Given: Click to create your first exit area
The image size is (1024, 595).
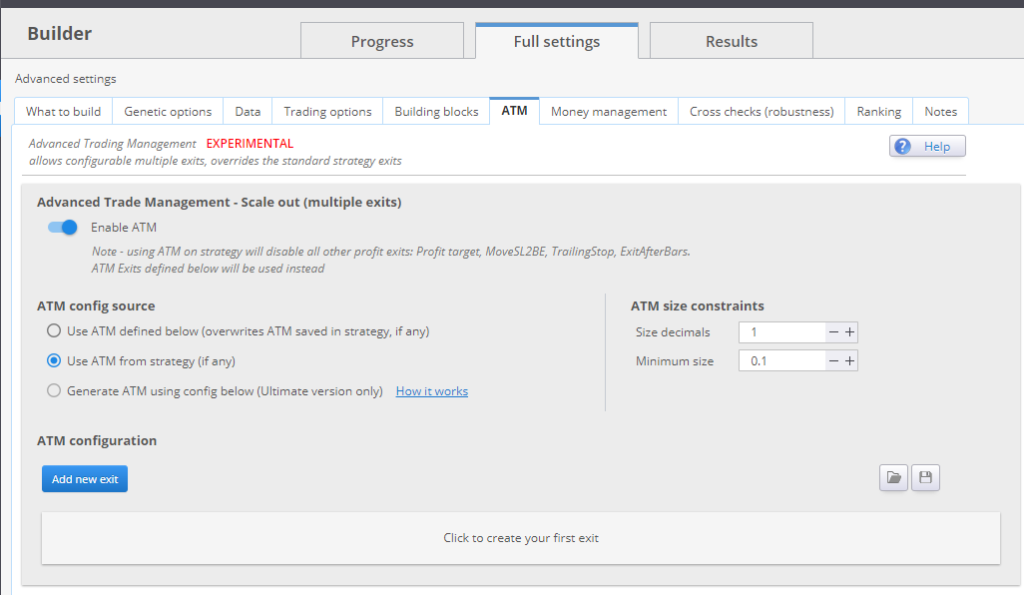Looking at the screenshot, I should (520, 538).
